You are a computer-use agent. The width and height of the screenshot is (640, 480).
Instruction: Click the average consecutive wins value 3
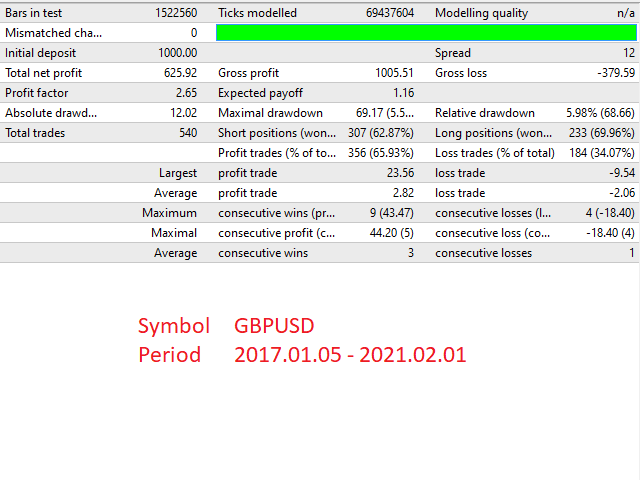411,253
